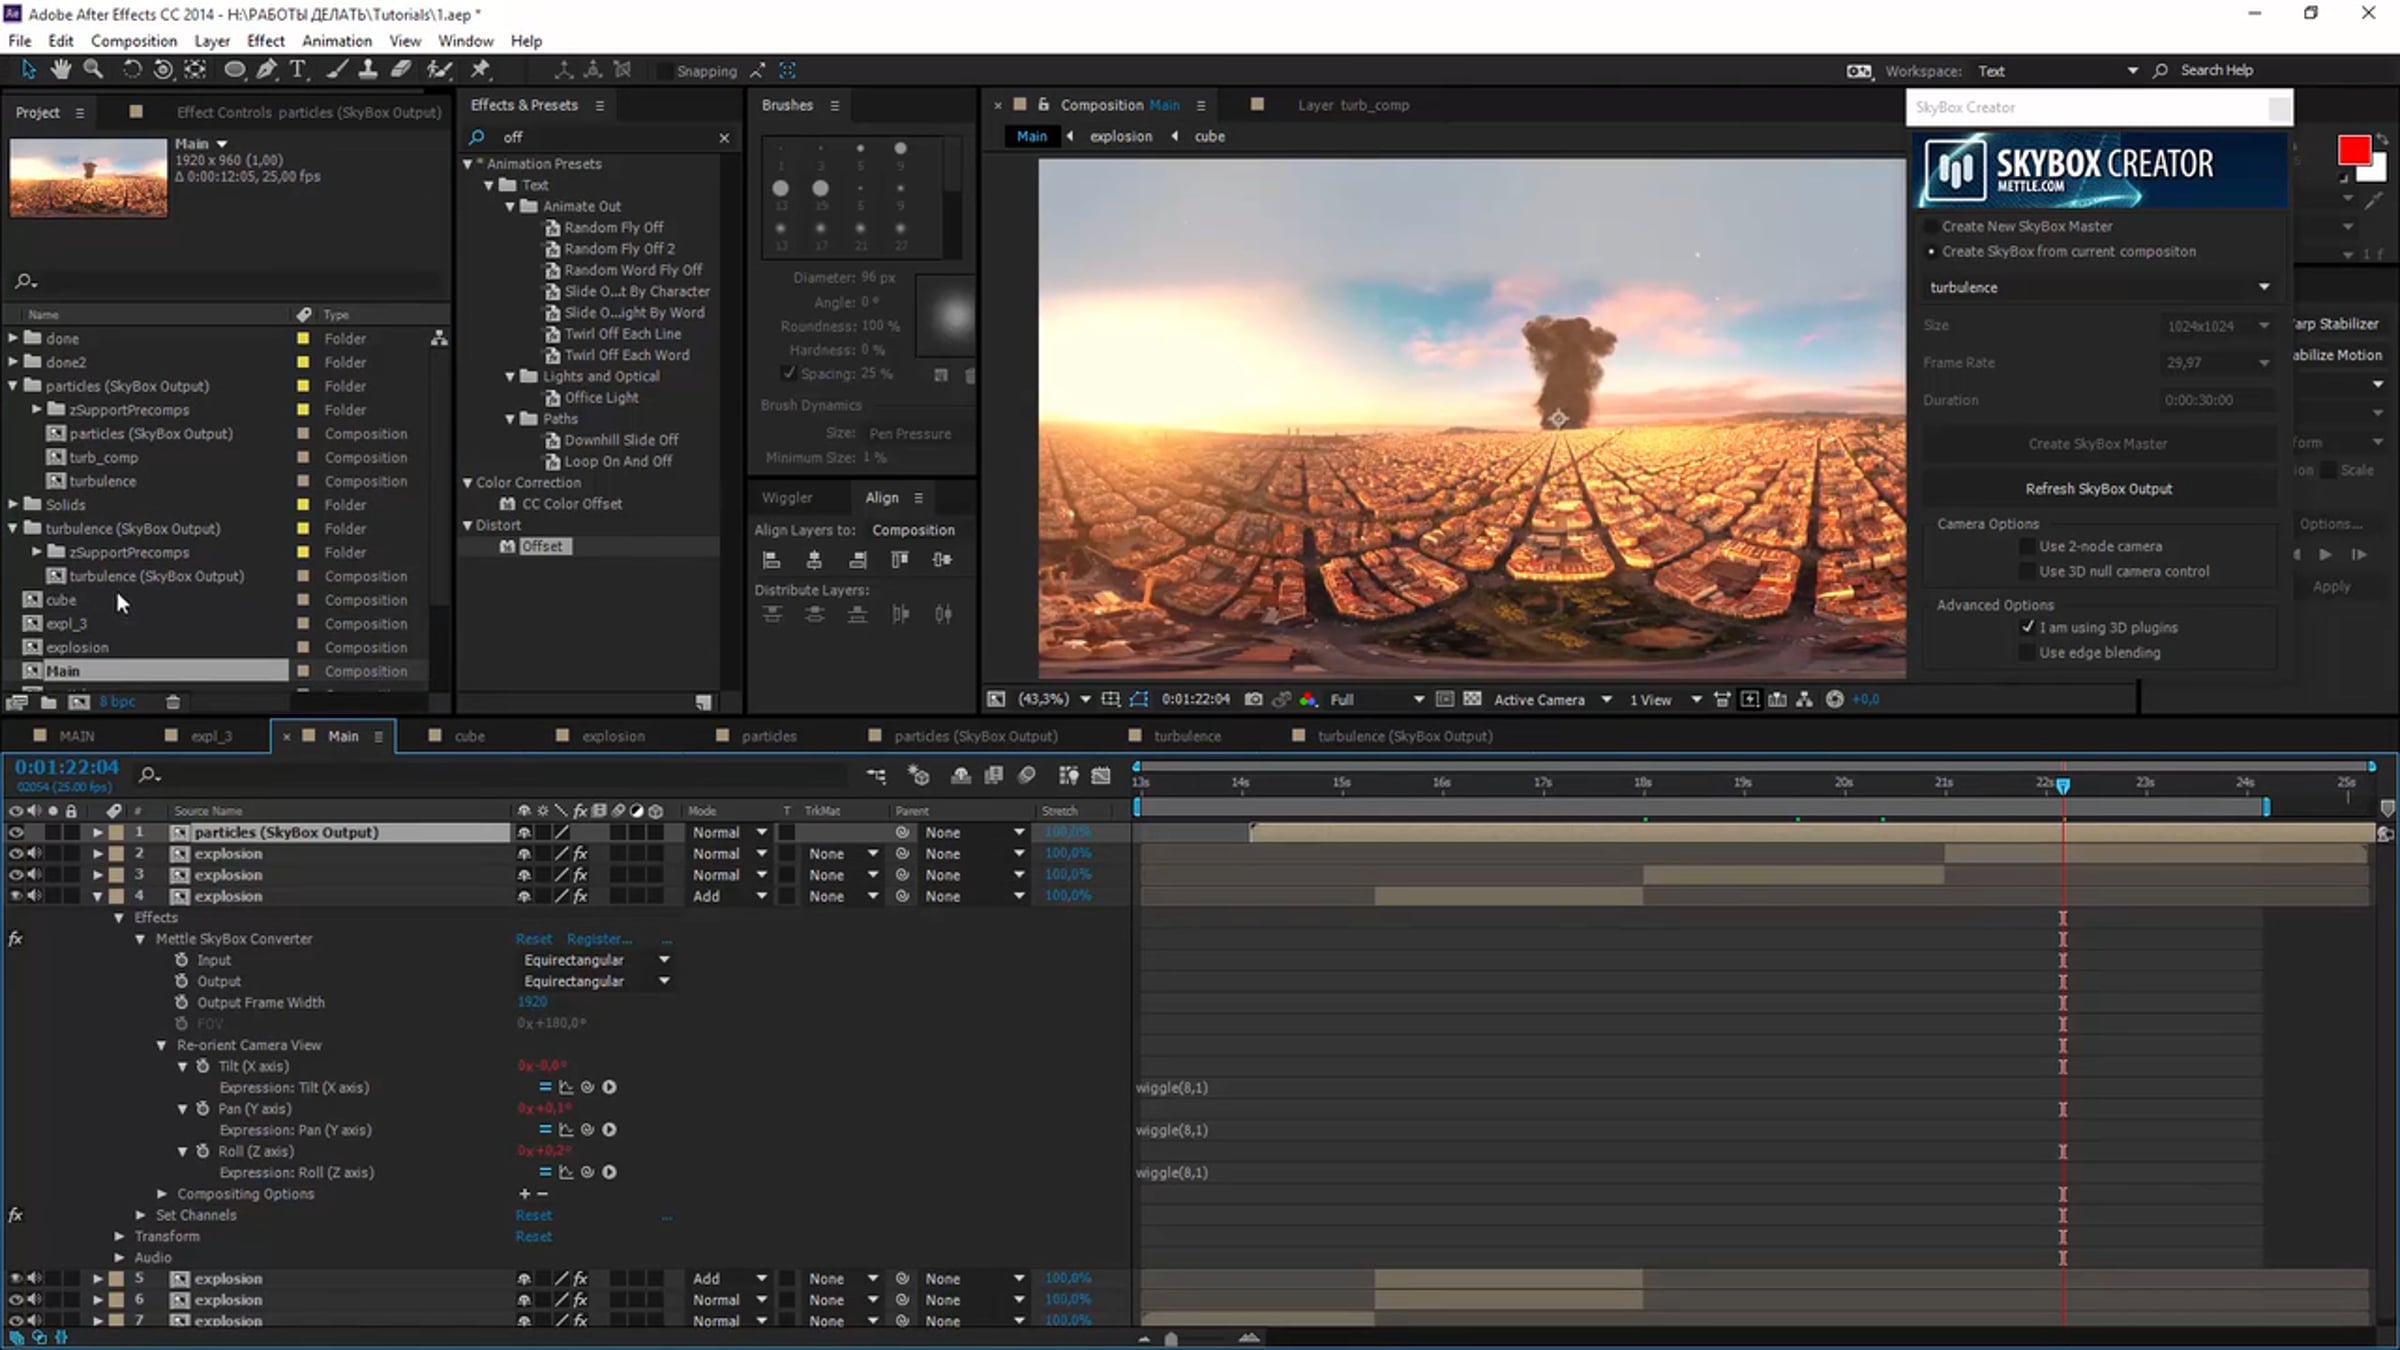The image size is (2400, 1350).
Task: Switch to turbulence (SkyBox Output) tab
Action: coord(1404,736)
